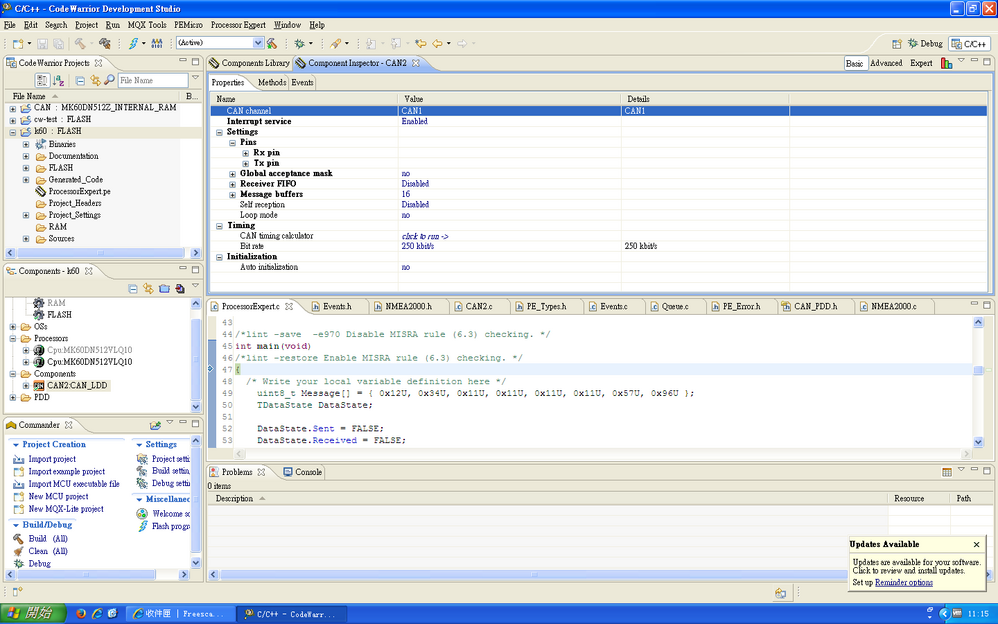Click the Search flashlight toolbar icon
The height and width of the screenshot is (624, 998).
[x=335, y=43]
